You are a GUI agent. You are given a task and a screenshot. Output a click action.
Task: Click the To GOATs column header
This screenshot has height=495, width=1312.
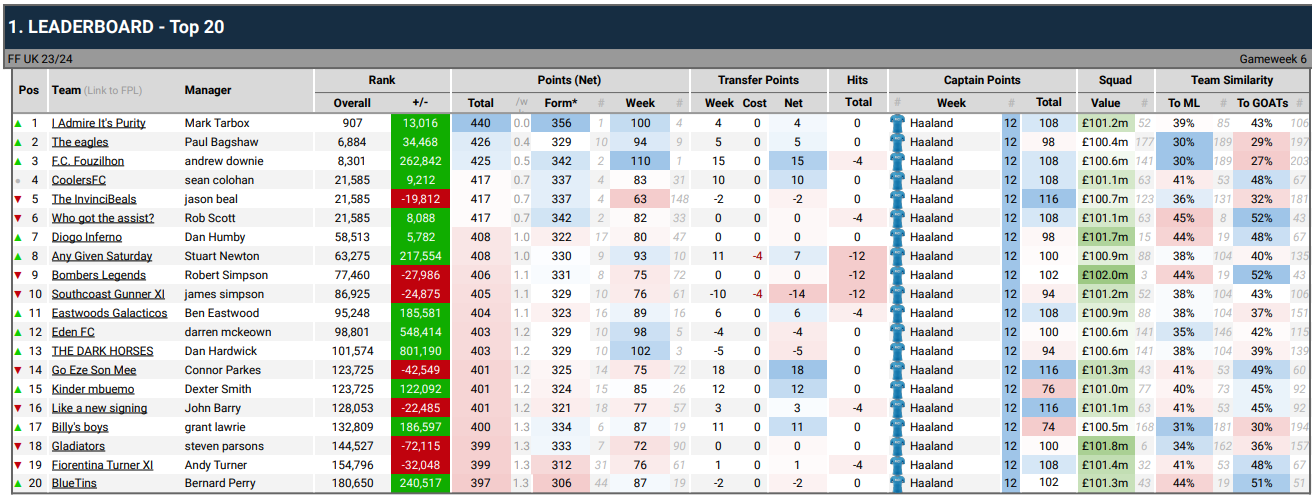(1256, 103)
